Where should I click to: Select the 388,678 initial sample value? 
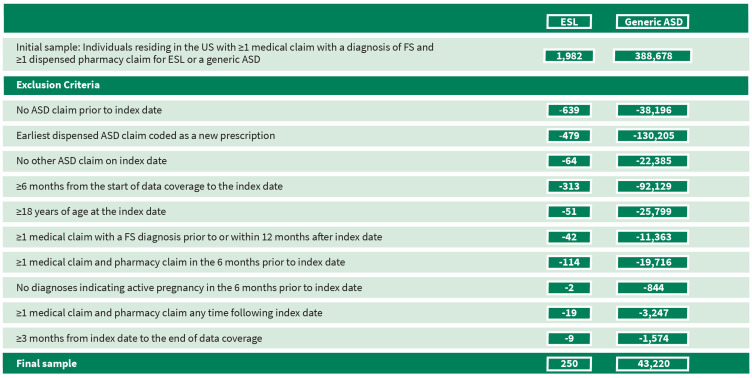tap(652, 56)
